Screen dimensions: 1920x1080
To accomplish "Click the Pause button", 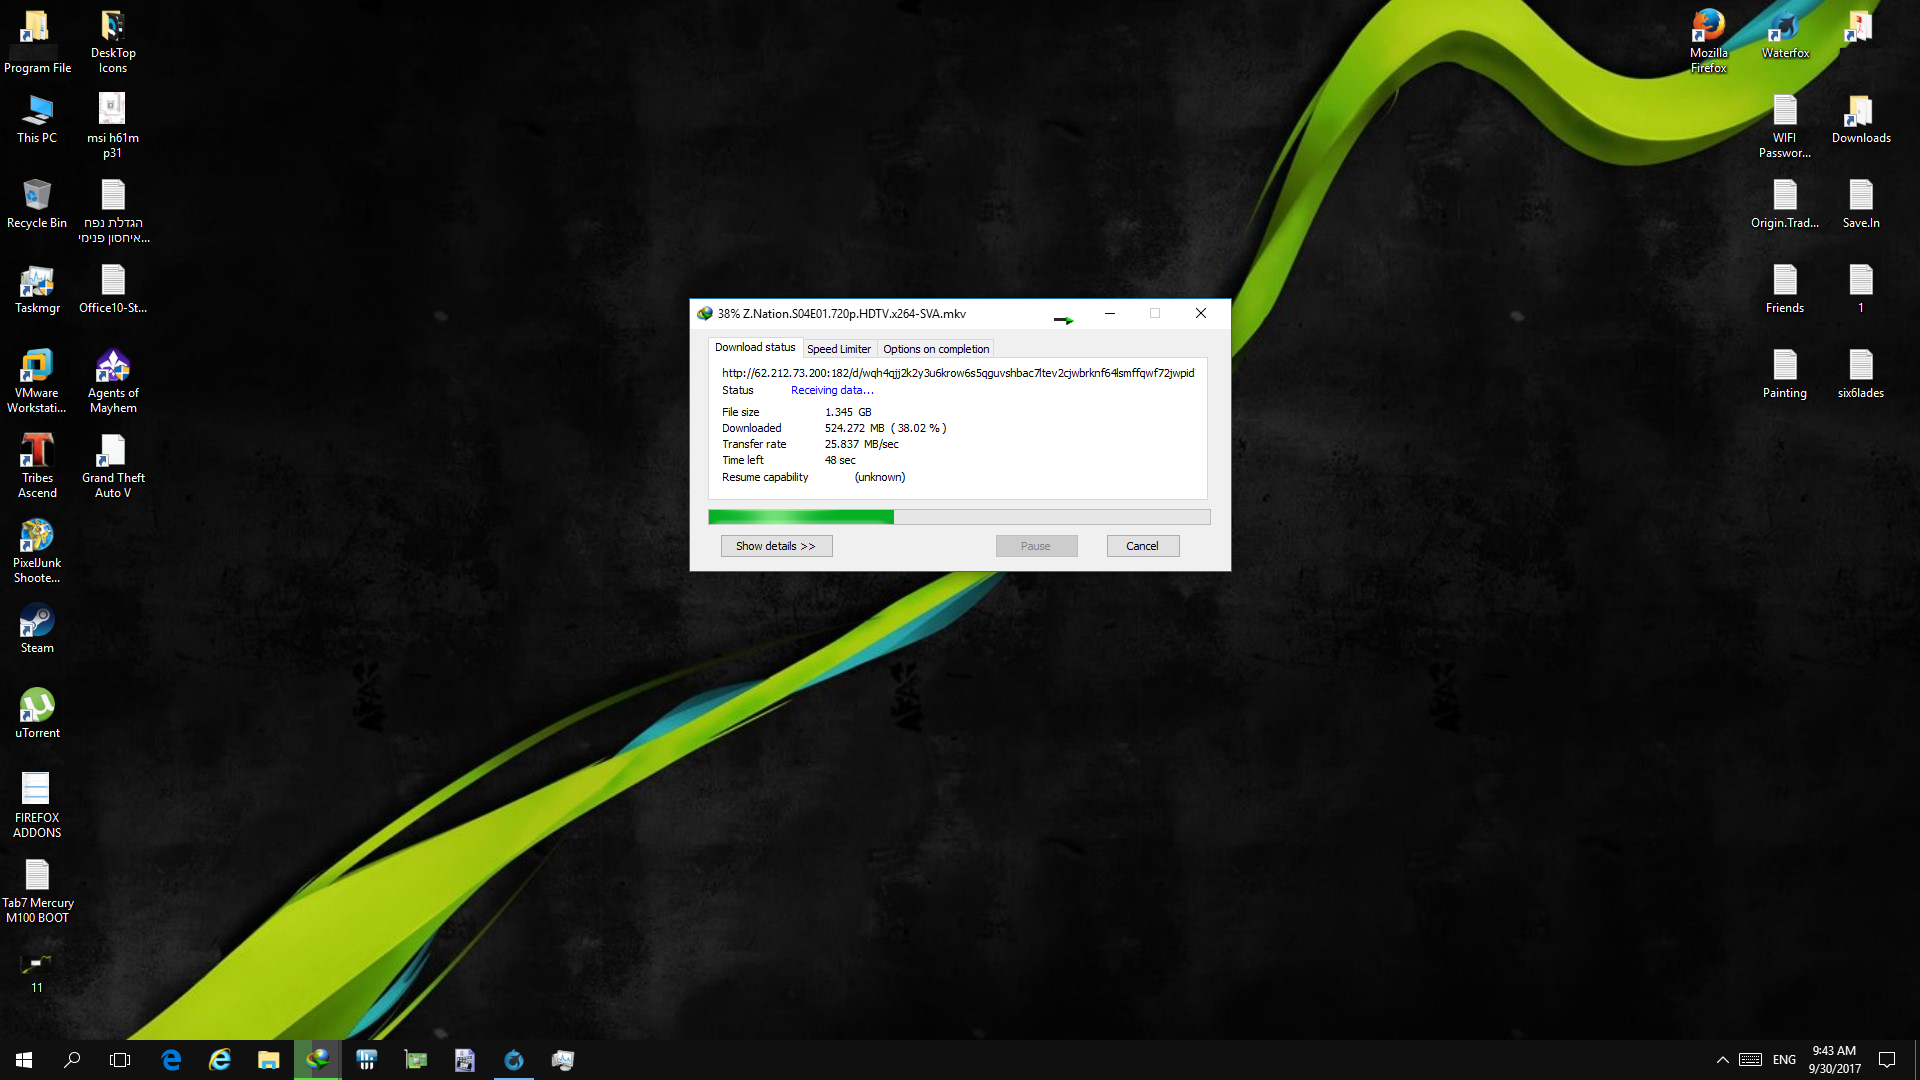I will coord(1035,546).
